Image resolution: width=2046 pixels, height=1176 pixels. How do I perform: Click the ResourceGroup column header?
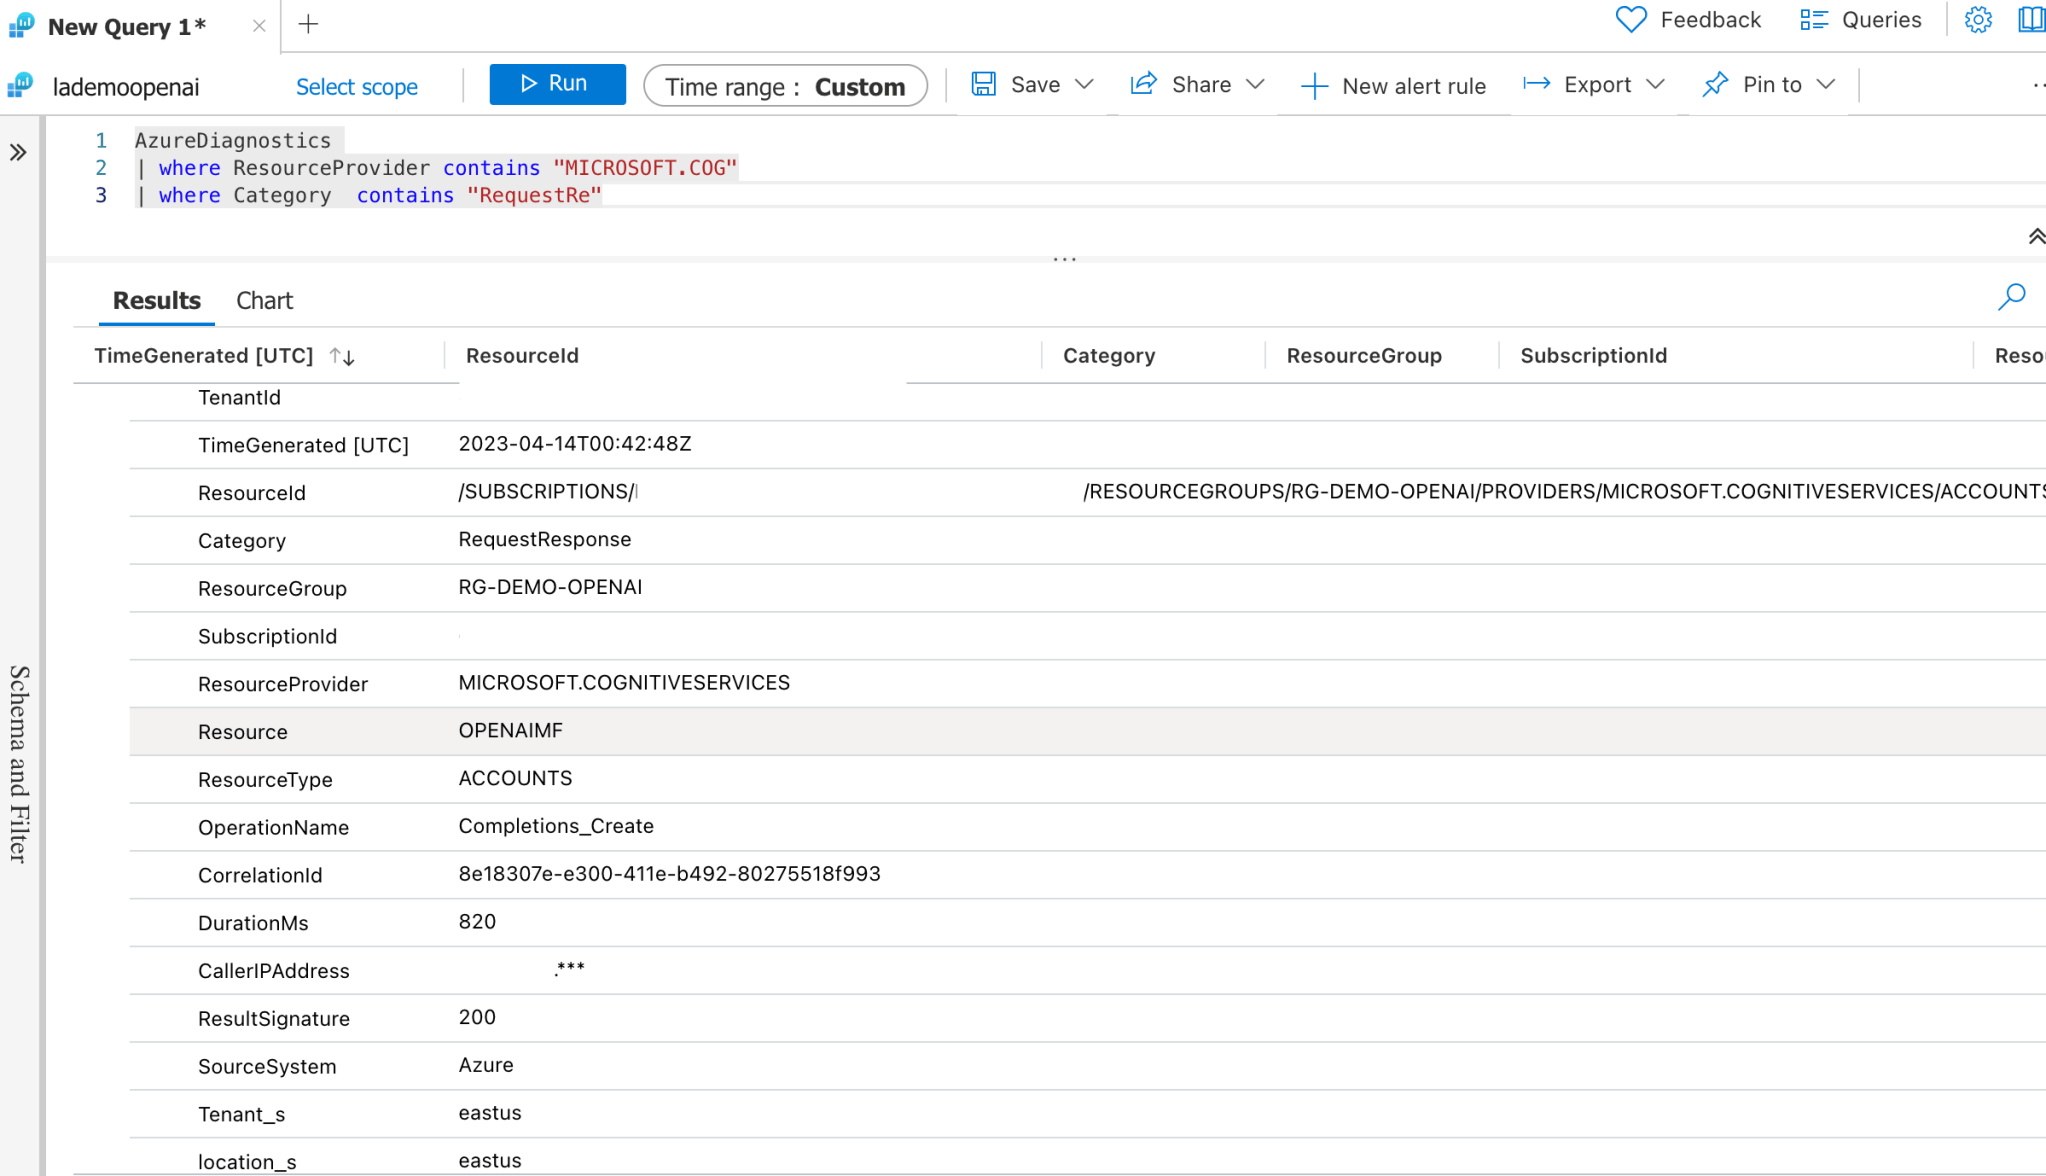tap(1364, 356)
